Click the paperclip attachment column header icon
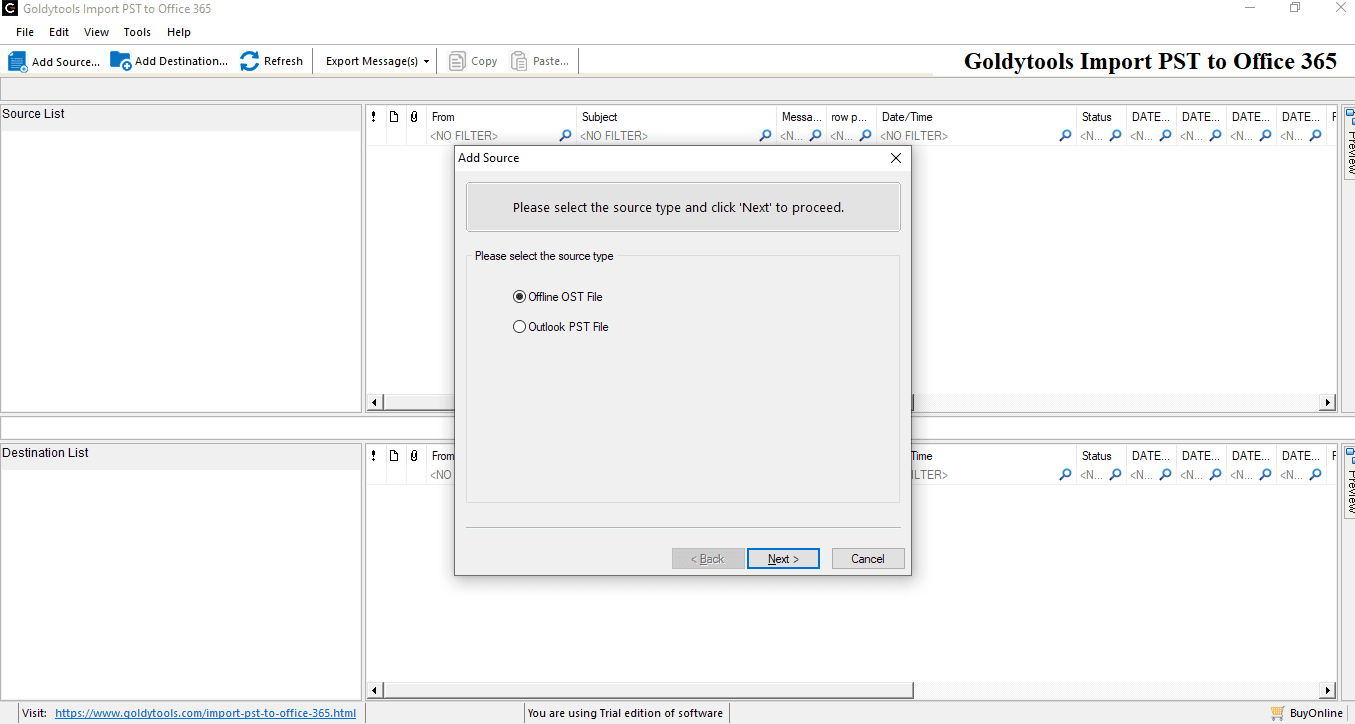The width and height of the screenshot is (1355, 724). pyautogui.click(x=413, y=116)
